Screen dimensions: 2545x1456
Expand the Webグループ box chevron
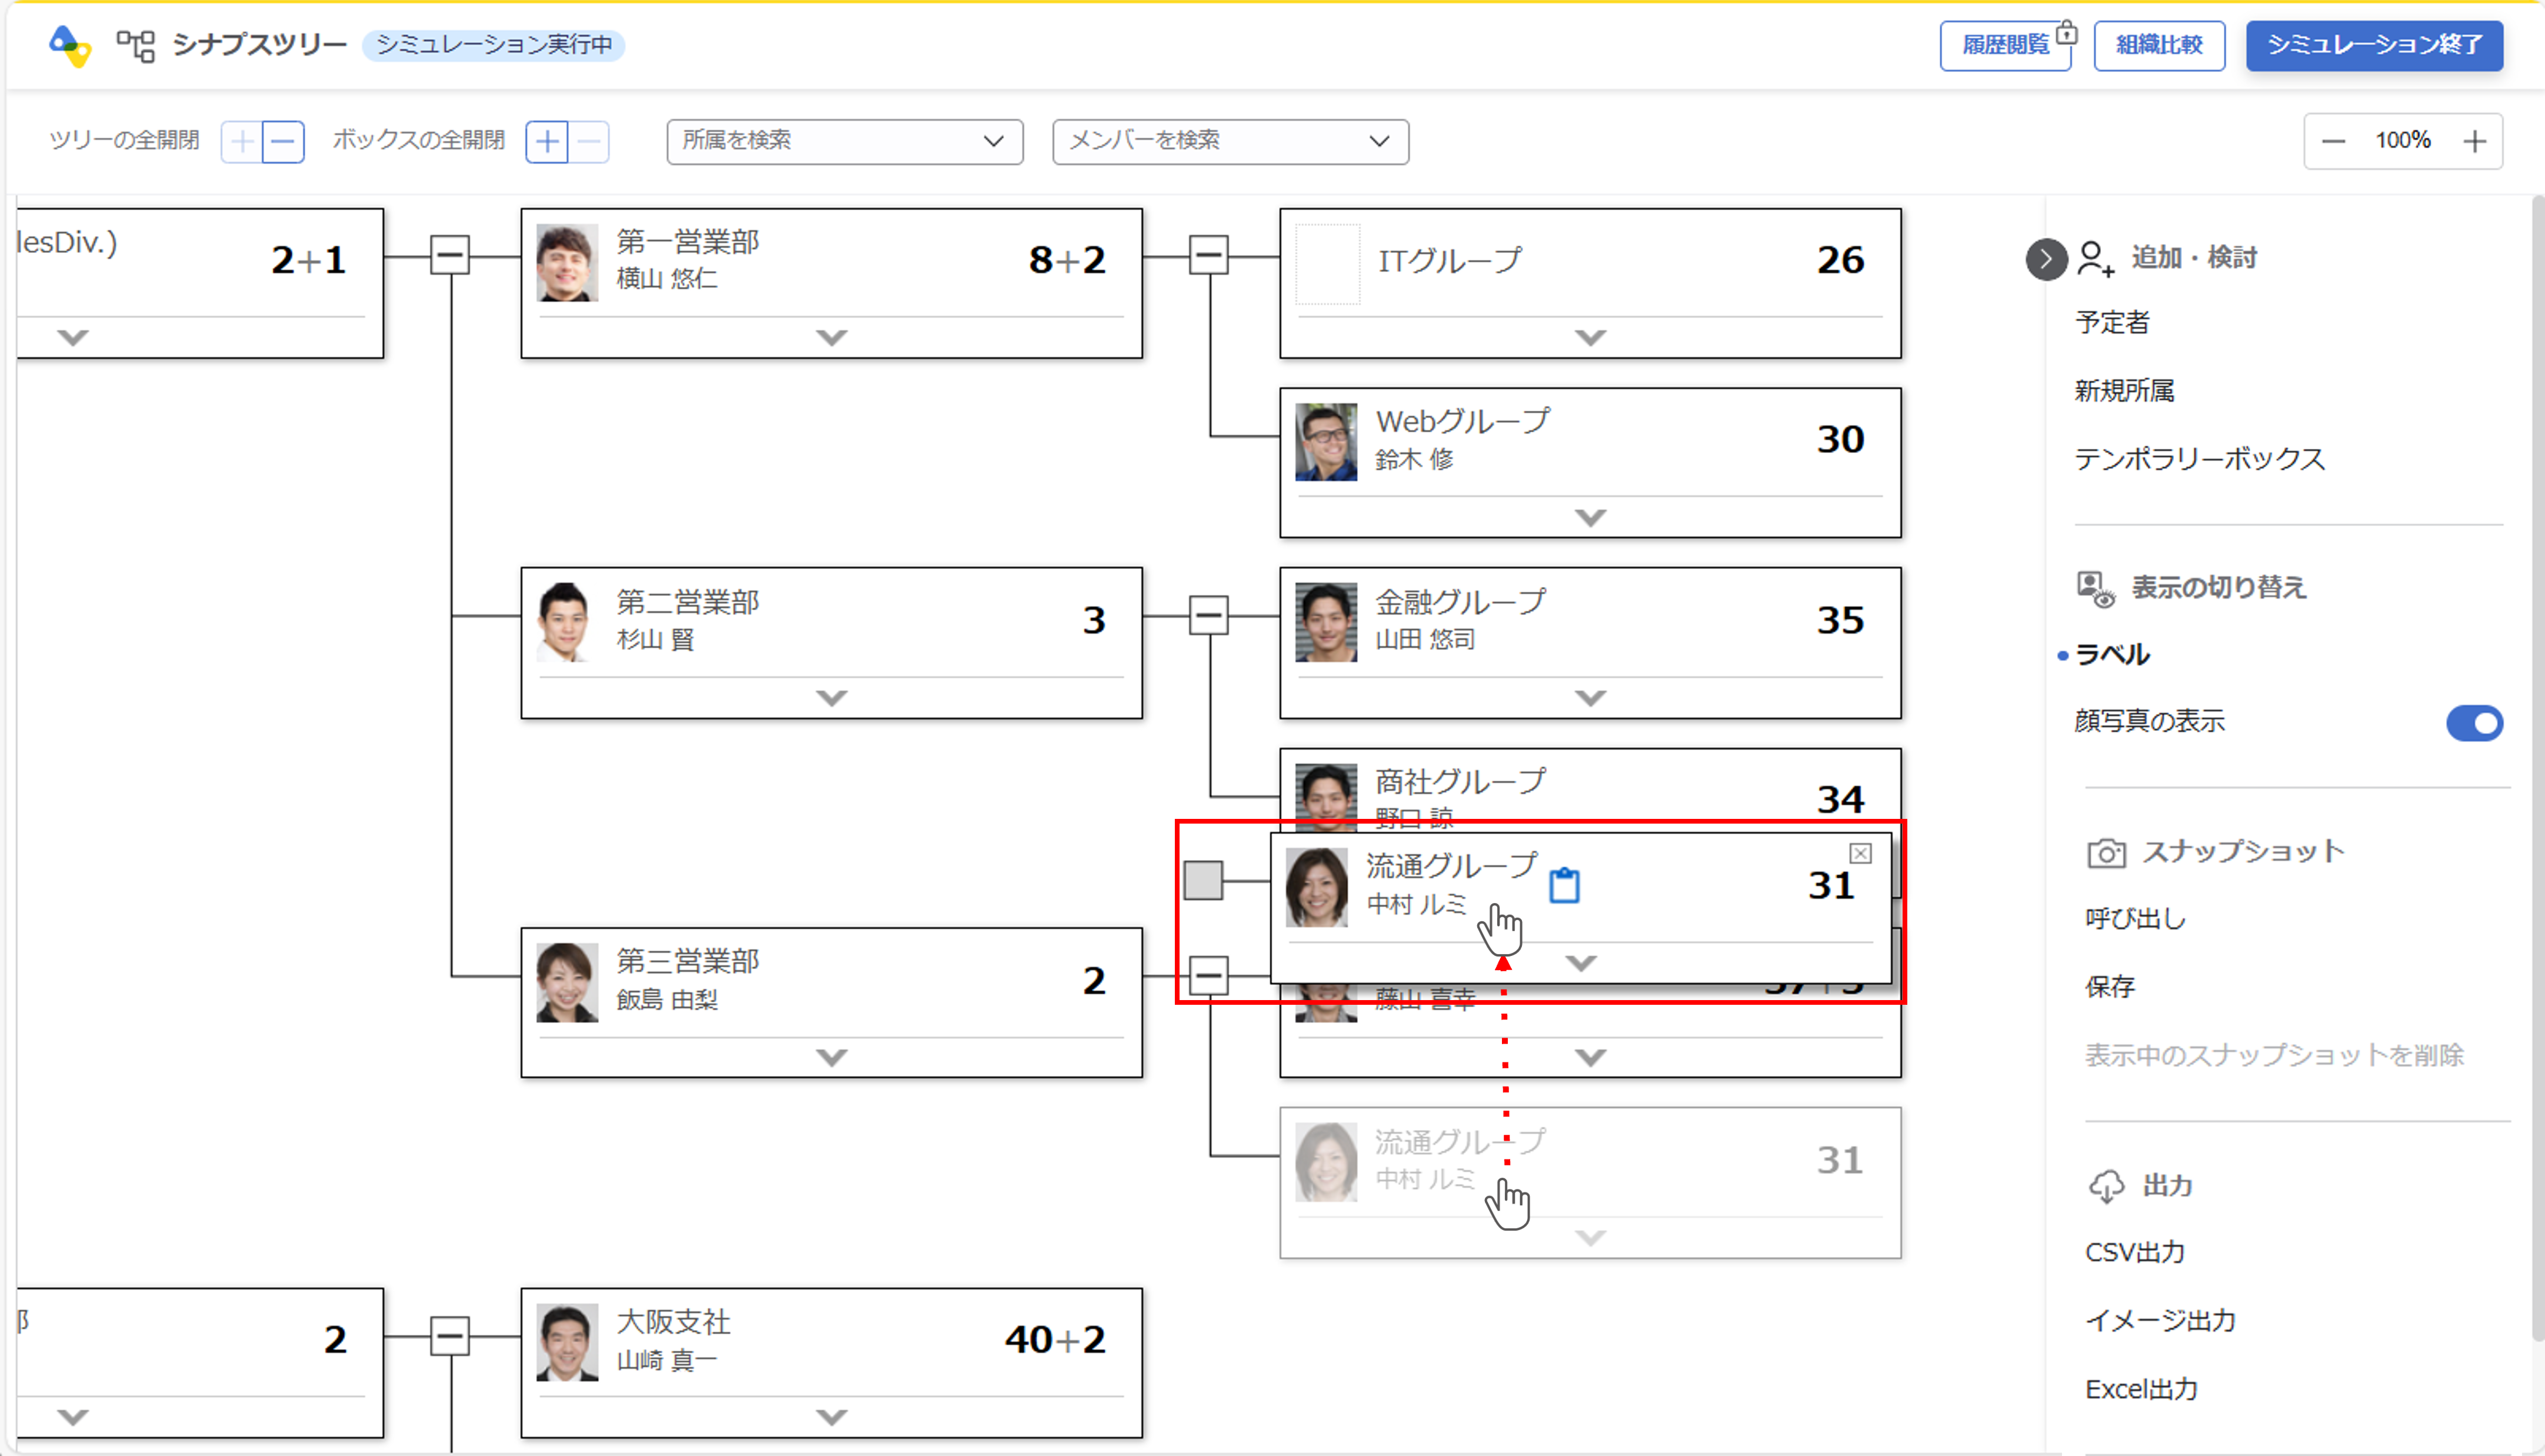(1590, 517)
